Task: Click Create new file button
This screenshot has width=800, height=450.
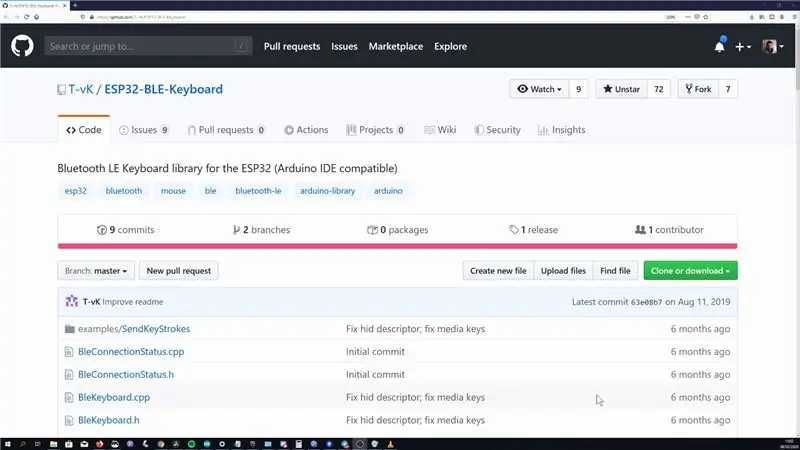Action: 498,270
